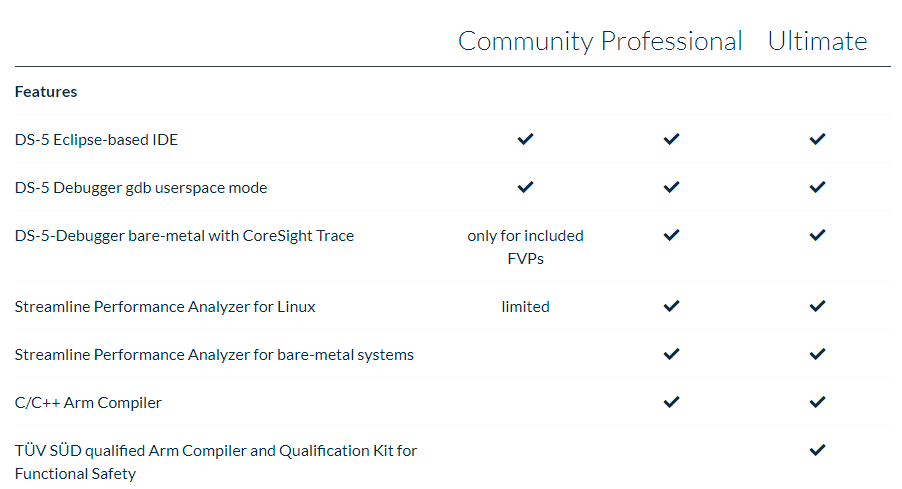The image size is (902, 489).
Task: Click Ultimate checkmark for CoreSight Trace row
Action: coord(817,235)
